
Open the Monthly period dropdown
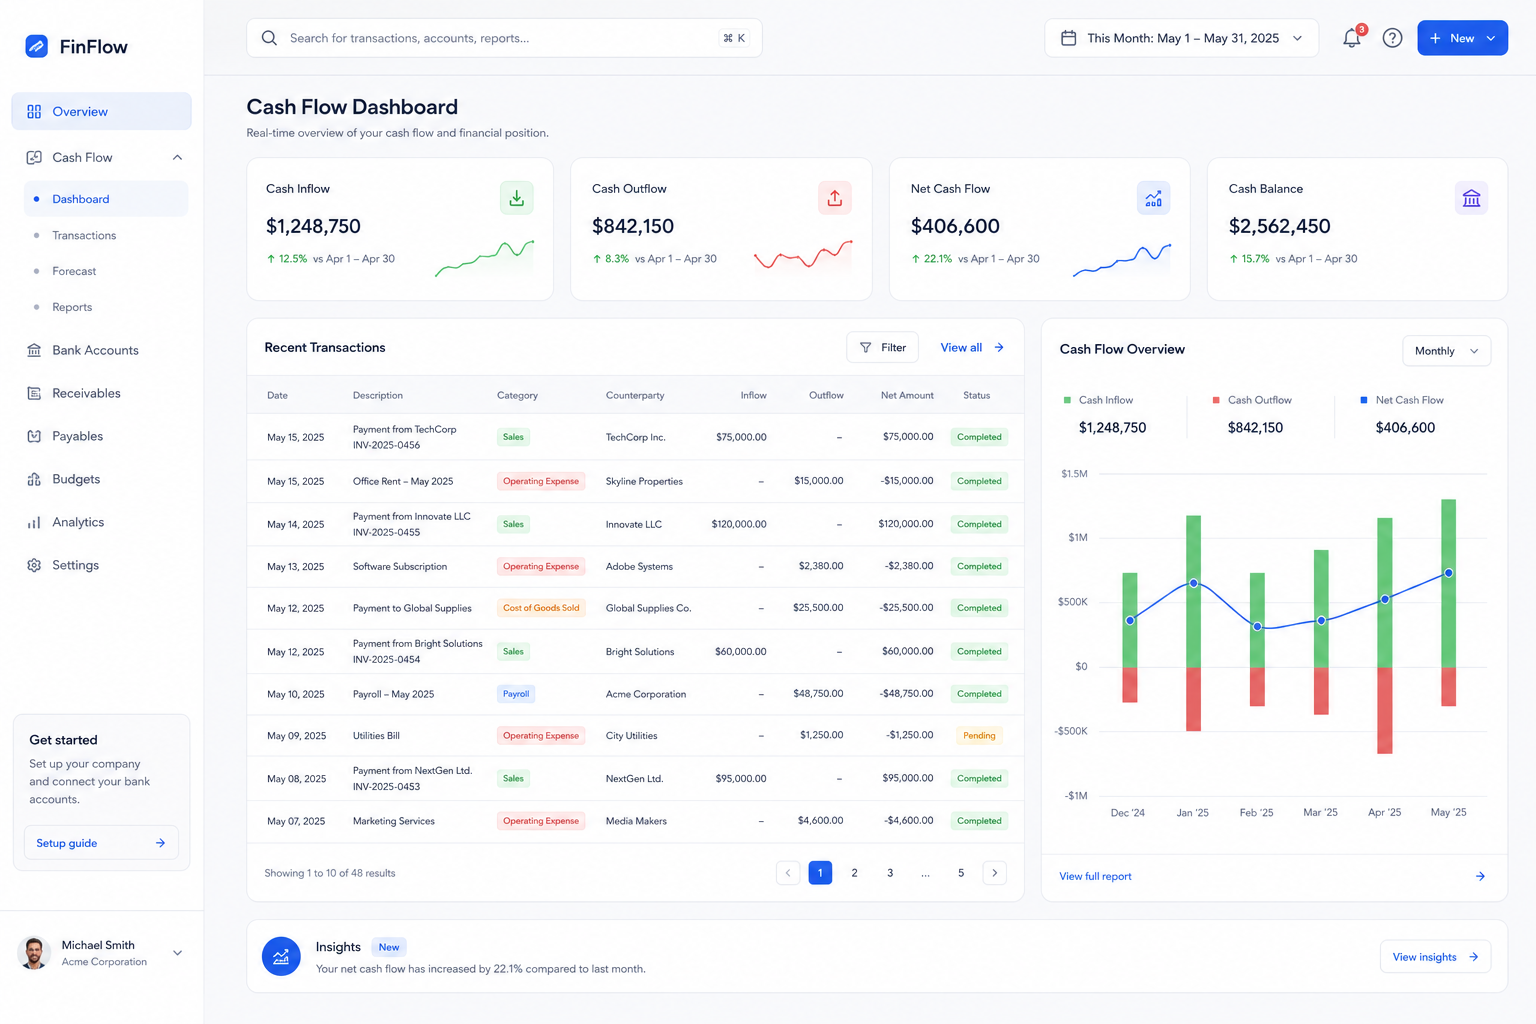coord(1446,351)
